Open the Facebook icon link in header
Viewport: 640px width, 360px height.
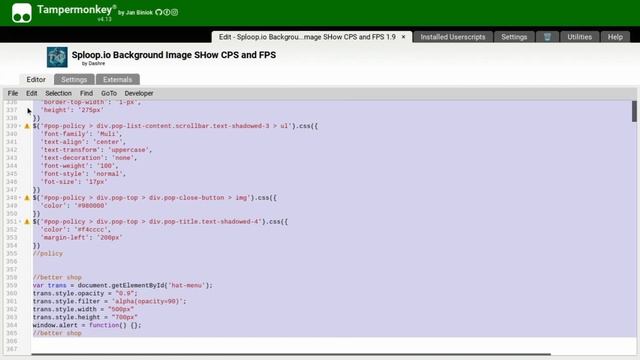[167, 12]
